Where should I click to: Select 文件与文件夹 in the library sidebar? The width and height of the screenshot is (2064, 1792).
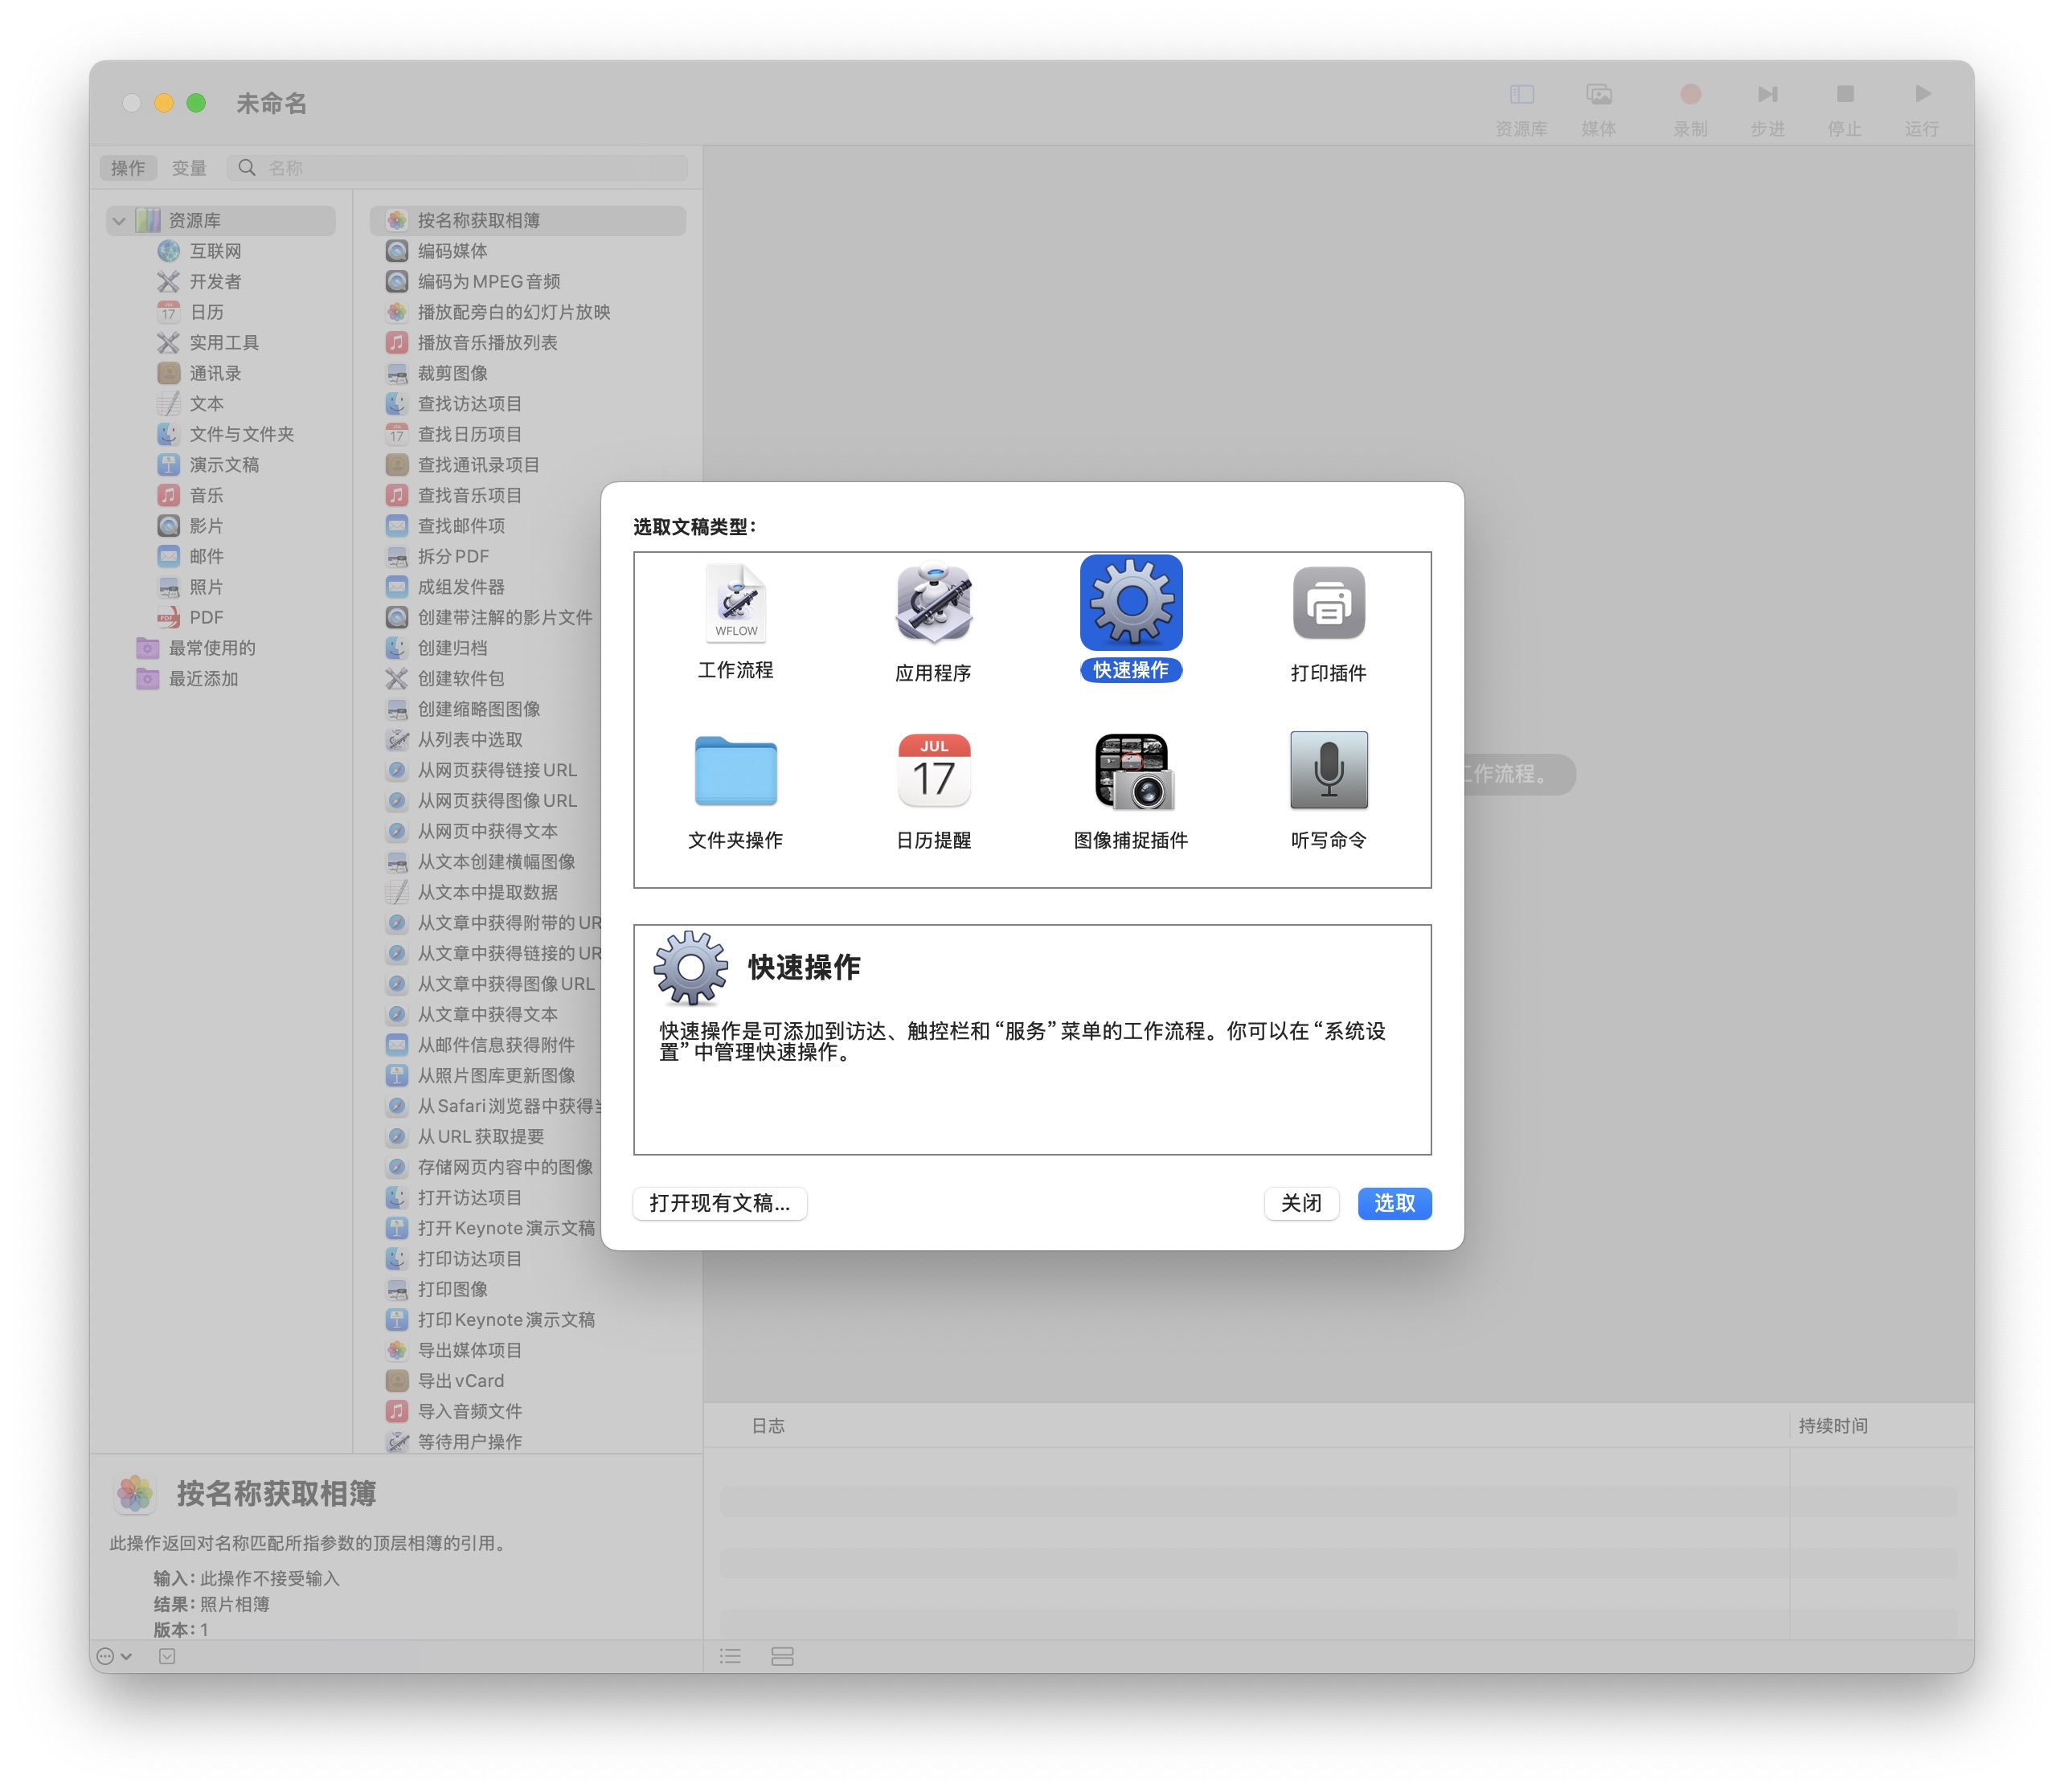(241, 434)
